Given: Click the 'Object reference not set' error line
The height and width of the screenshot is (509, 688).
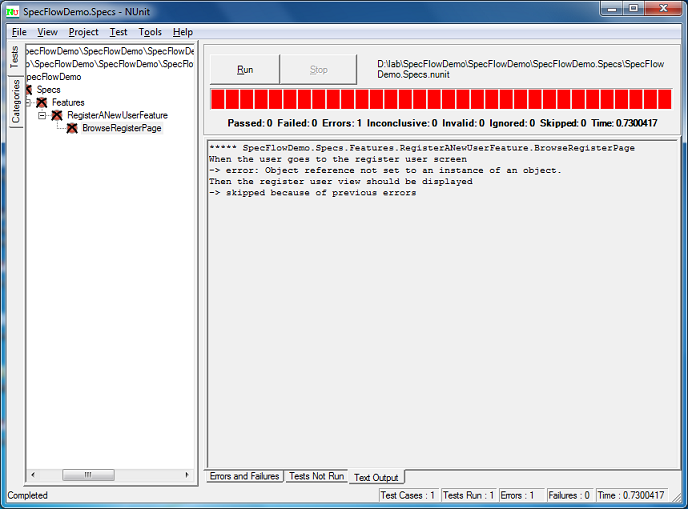Looking at the screenshot, I should click(385, 170).
